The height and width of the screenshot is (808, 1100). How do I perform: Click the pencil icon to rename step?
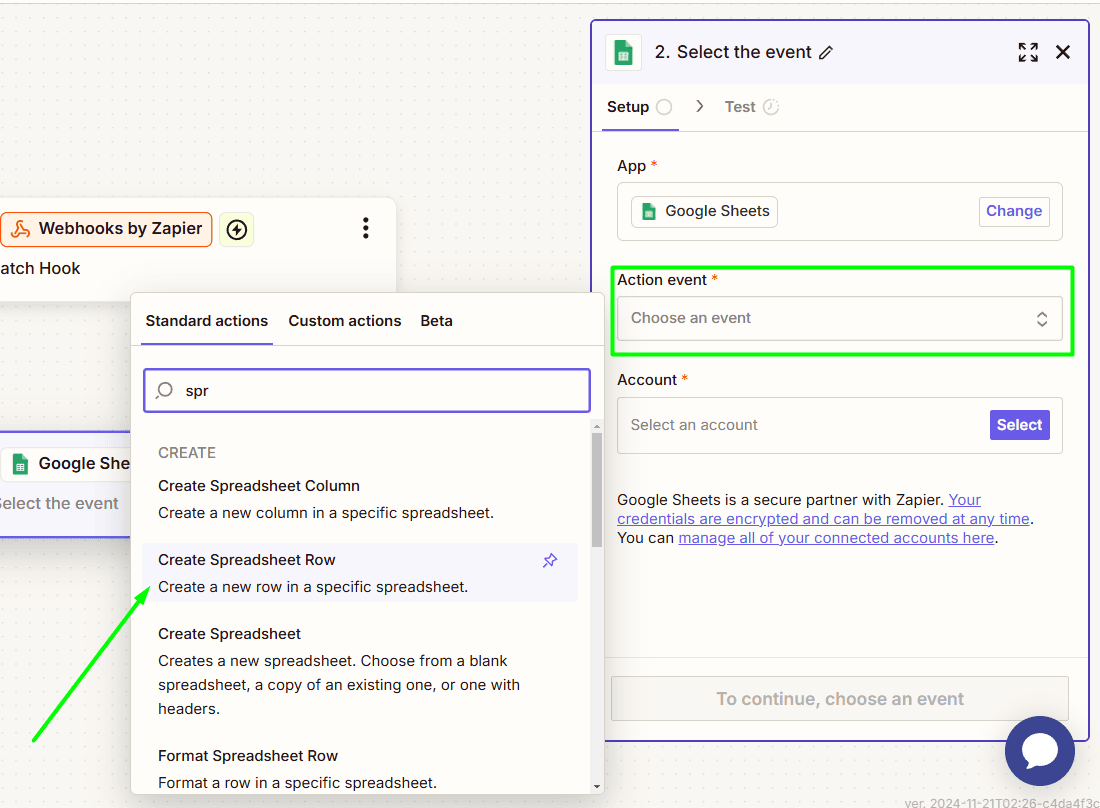click(x=826, y=53)
